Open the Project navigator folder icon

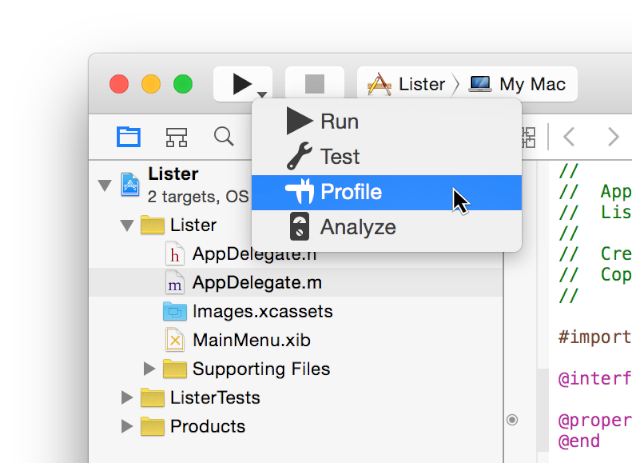129,137
